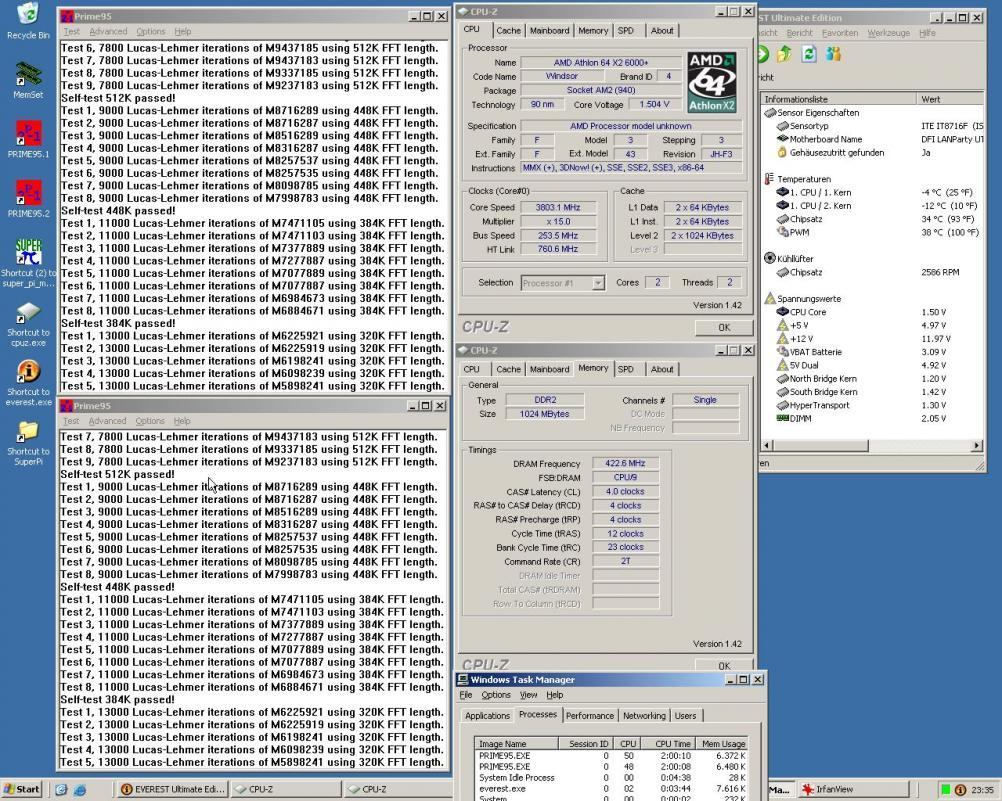Switch to EVEREST Ultimate Edition taskbar button
The width and height of the screenshot is (1002, 801).
pos(173,789)
